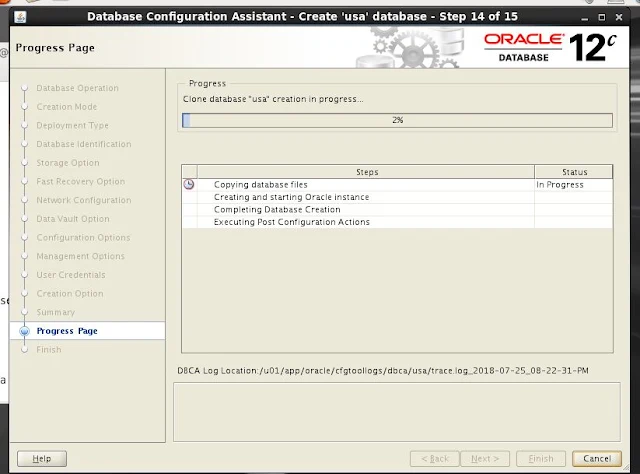The height and width of the screenshot is (474, 640).
Task: Click the empty message box below log location
Action: (397, 412)
